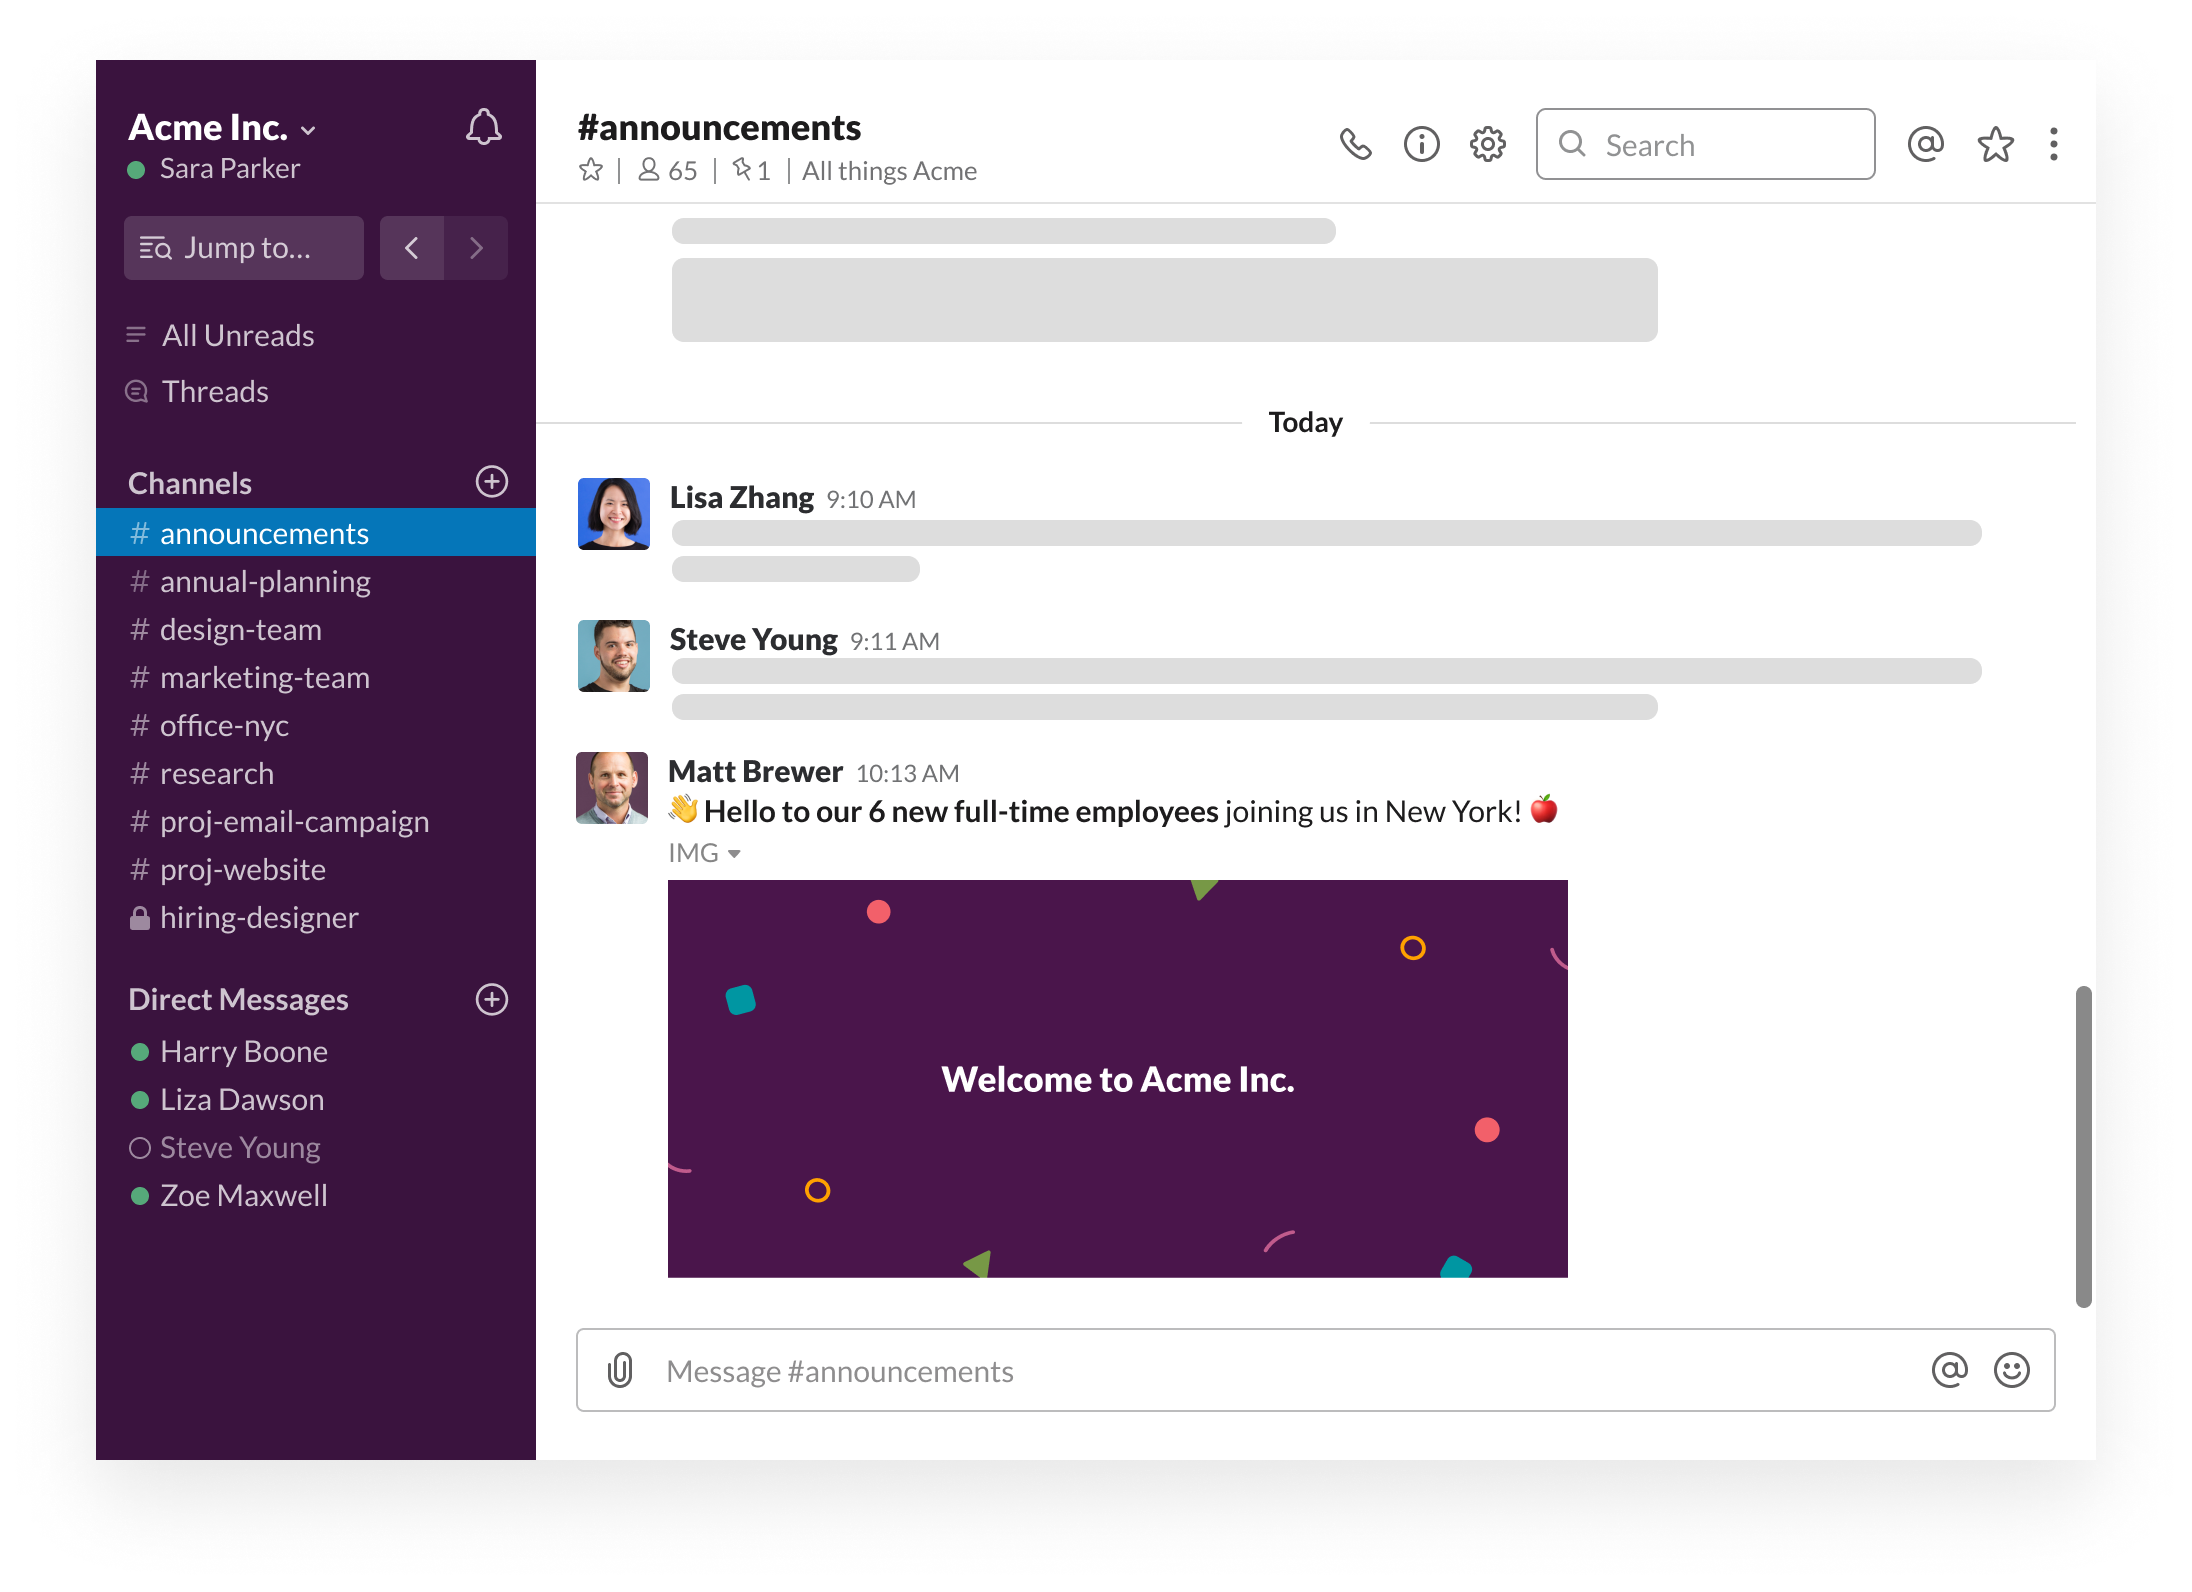Screen dimensions: 2192x1592
Task: Open emoji picker in message box
Action: click(x=2011, y=1370)
